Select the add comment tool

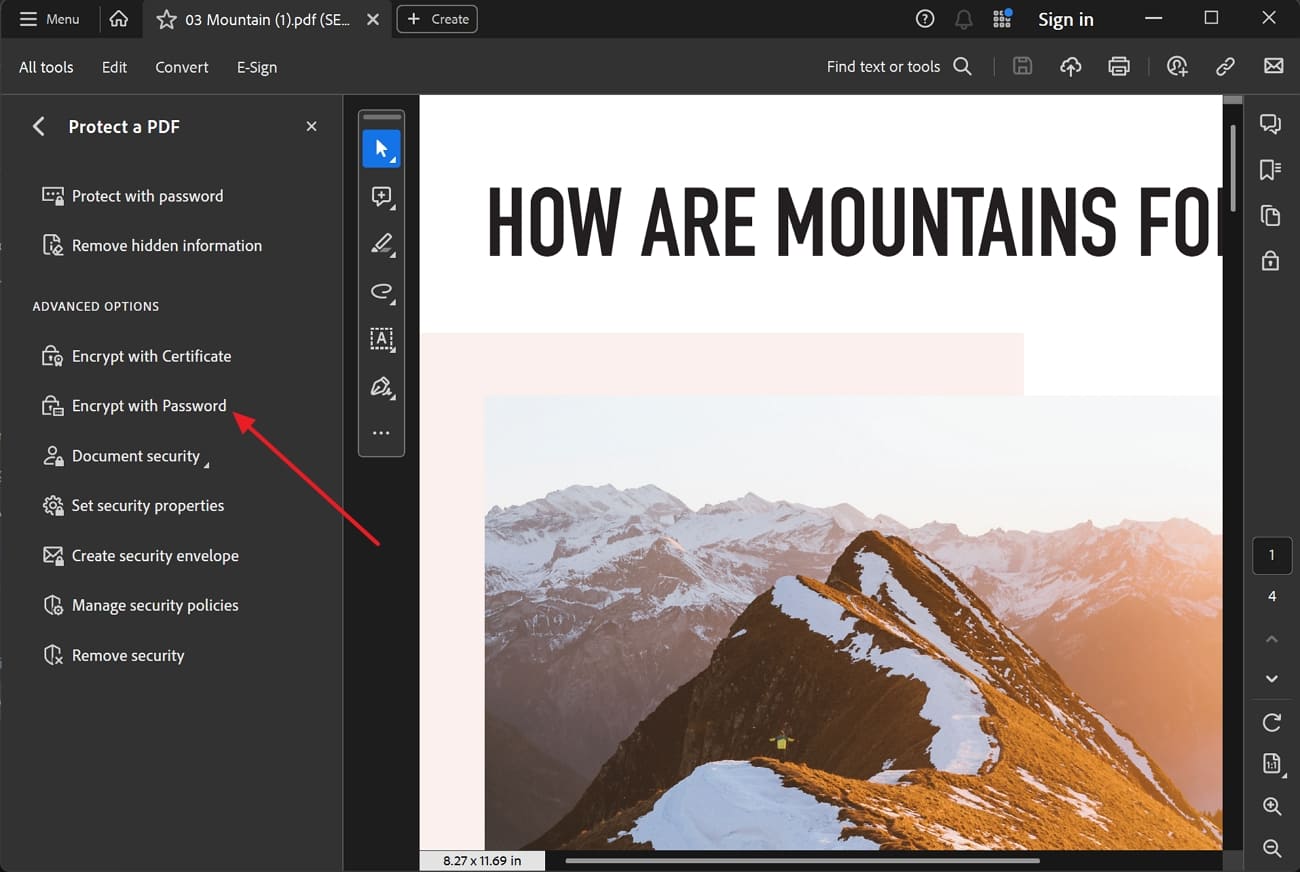381,196
